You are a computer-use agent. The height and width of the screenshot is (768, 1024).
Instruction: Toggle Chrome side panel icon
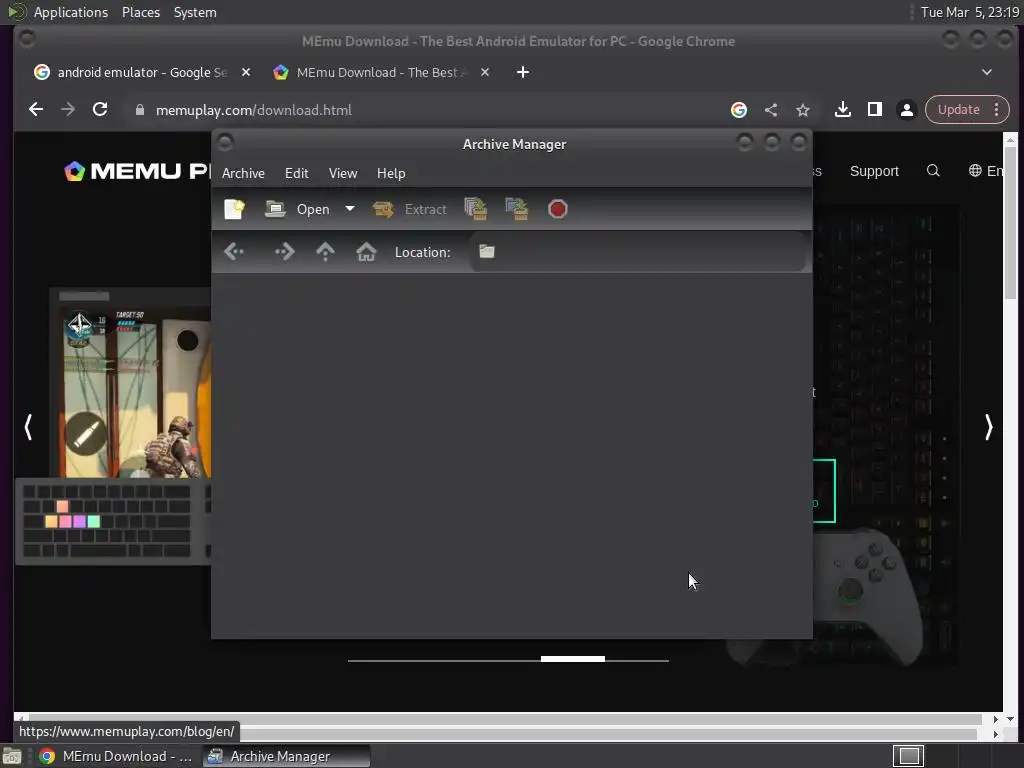click(874, 110)
